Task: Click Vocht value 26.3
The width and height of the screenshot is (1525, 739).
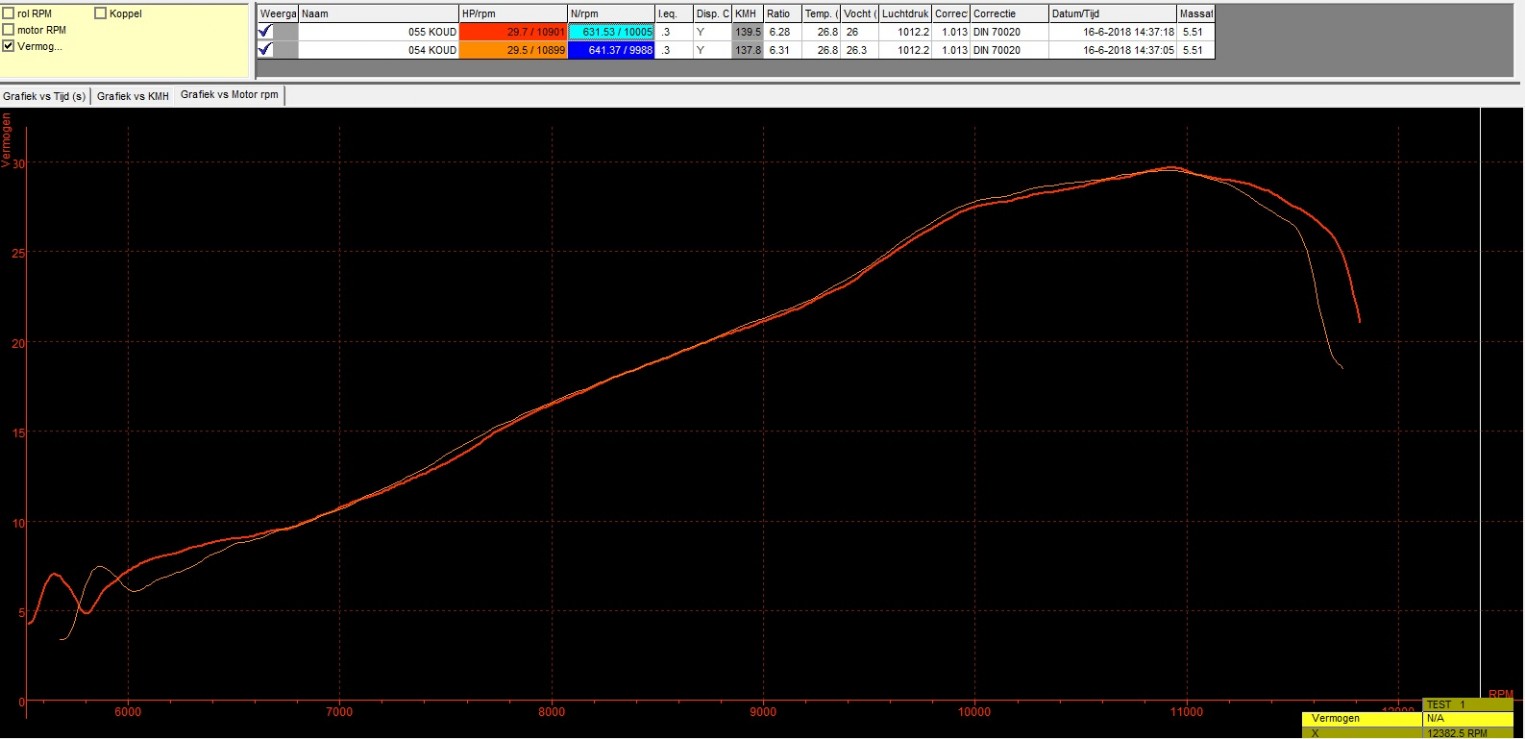Action: [x=860, y=49]
